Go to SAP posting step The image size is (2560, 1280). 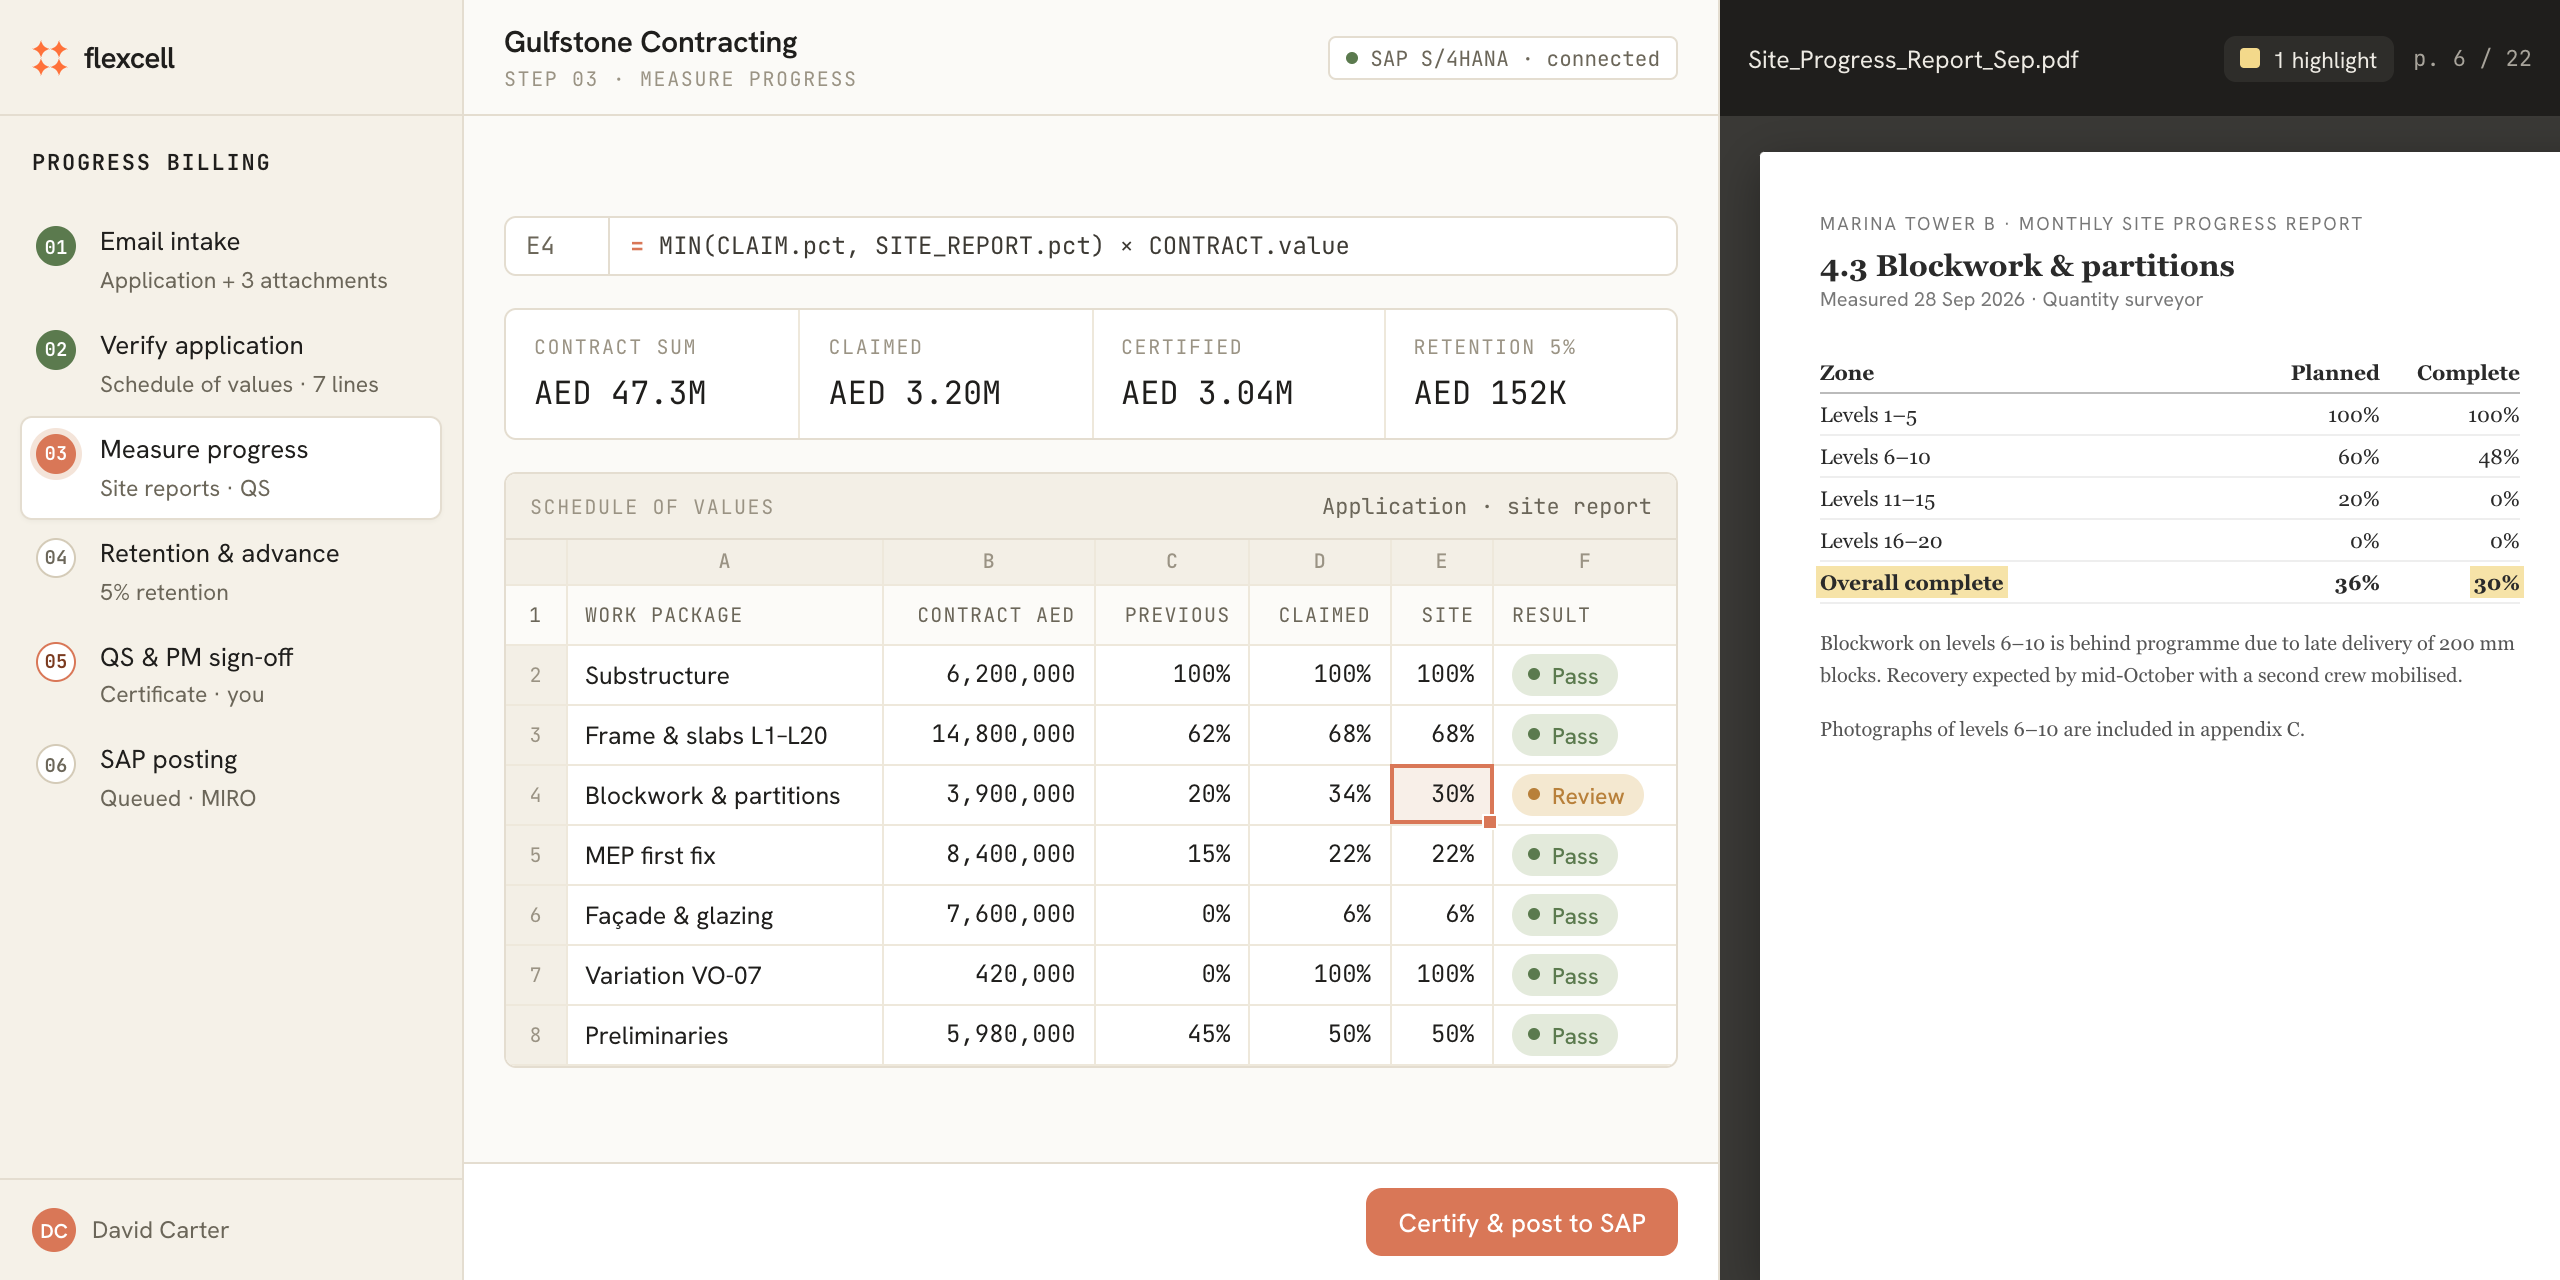[x=231, y=778]
